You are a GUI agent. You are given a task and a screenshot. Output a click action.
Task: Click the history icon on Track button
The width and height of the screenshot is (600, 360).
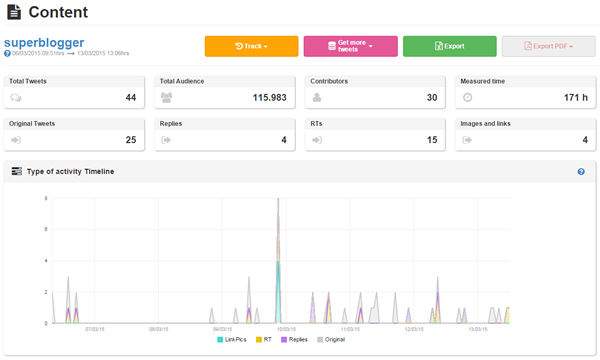tap(239, 46)
